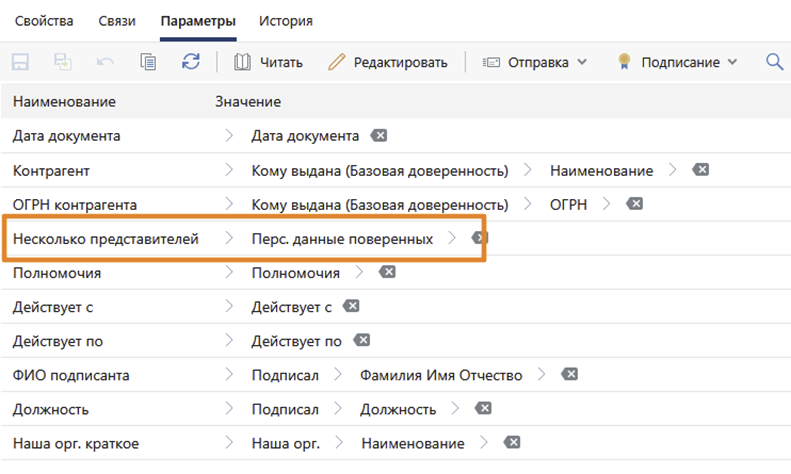This screenshot has width=791, height=474.
Task: Clear the ОГРН контрагента value
Action: [634, 204]
